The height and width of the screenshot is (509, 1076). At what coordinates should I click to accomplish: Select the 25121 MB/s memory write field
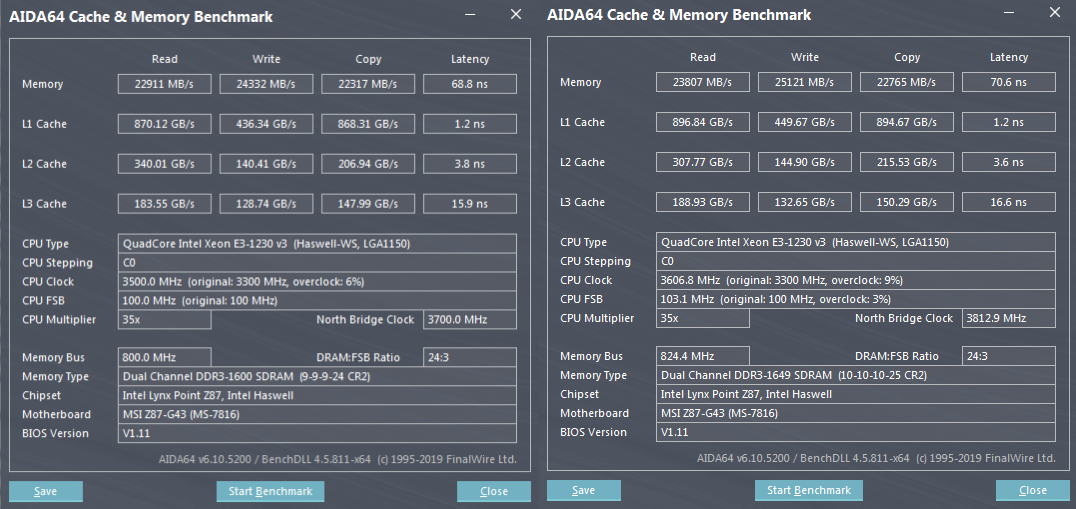pyautogui.click(x=805, y=82)
